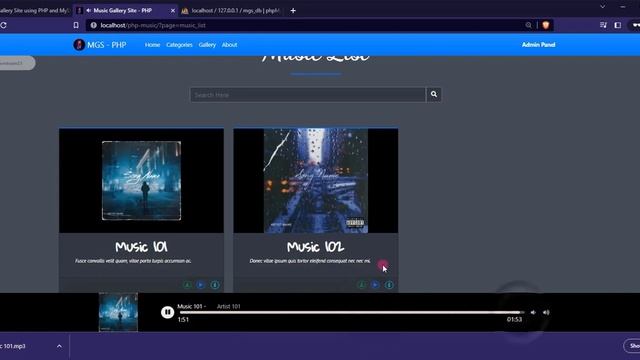640x360 pixels.
Task: Open Categories in the site navbar
Action: coord(179,45)
